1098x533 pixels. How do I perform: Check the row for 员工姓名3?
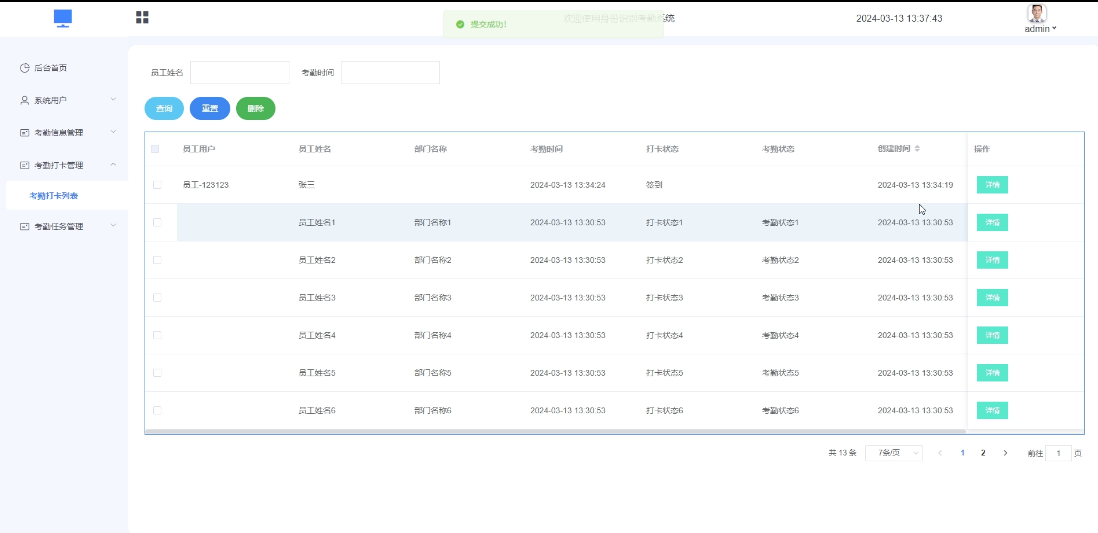coord(157,298)
